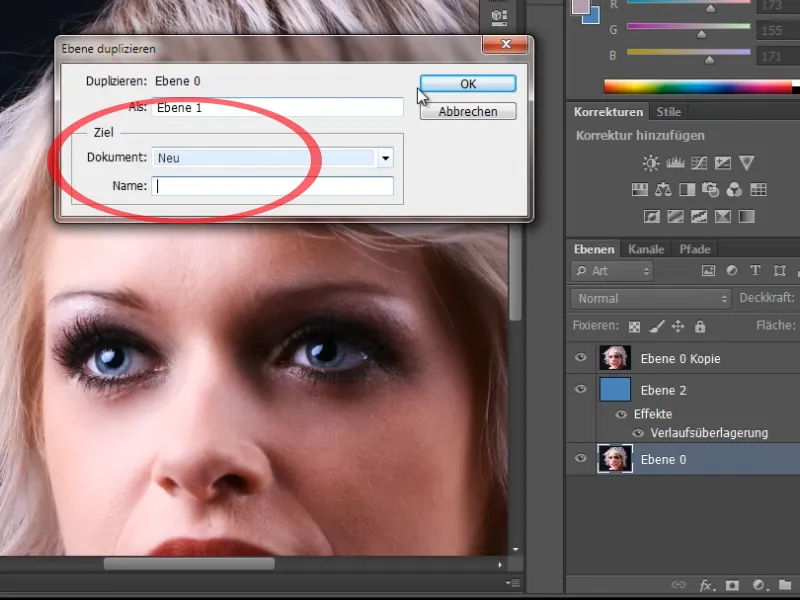Confirm duplication with OK
This screenshot has width=800, height=600.
[x=468, y=84]
